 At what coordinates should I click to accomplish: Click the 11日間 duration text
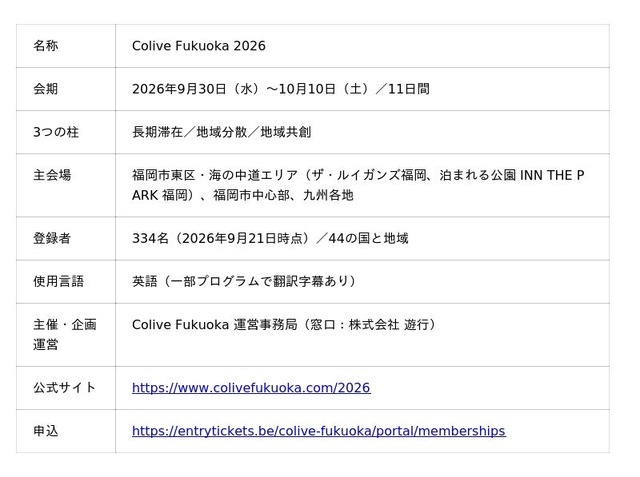(409, 89)
